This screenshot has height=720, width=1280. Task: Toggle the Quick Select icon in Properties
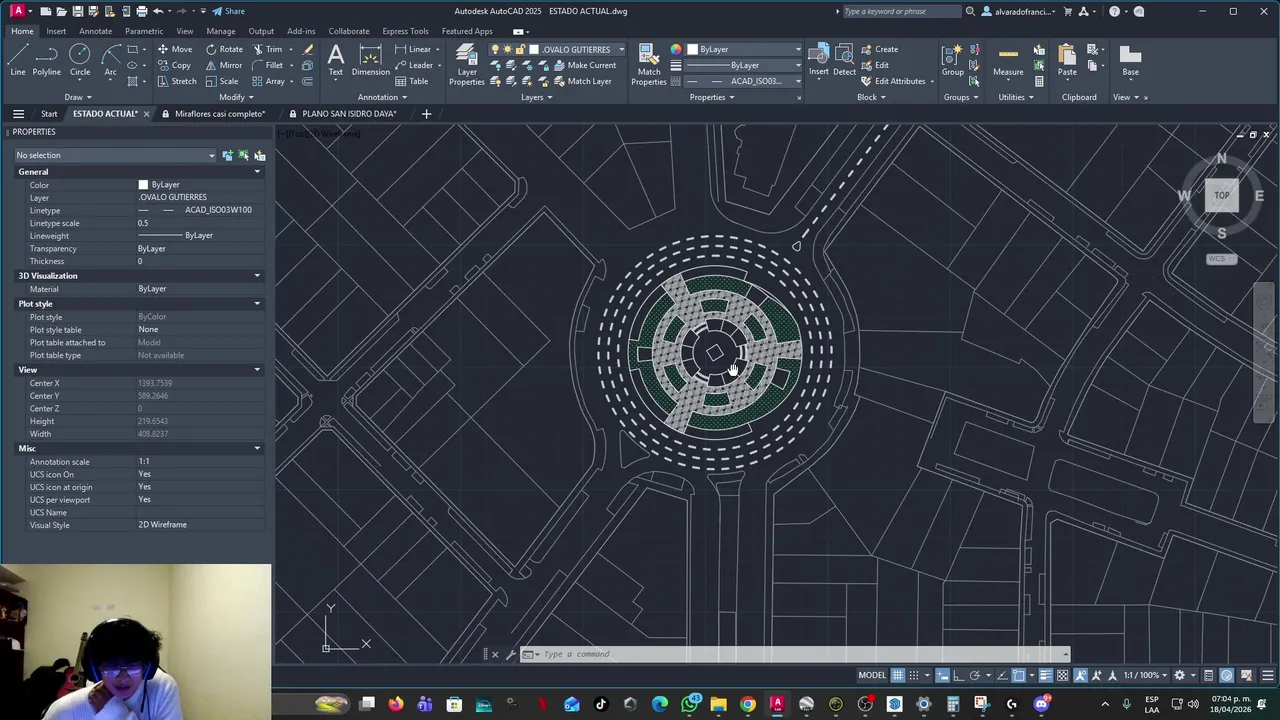[260, 155]
